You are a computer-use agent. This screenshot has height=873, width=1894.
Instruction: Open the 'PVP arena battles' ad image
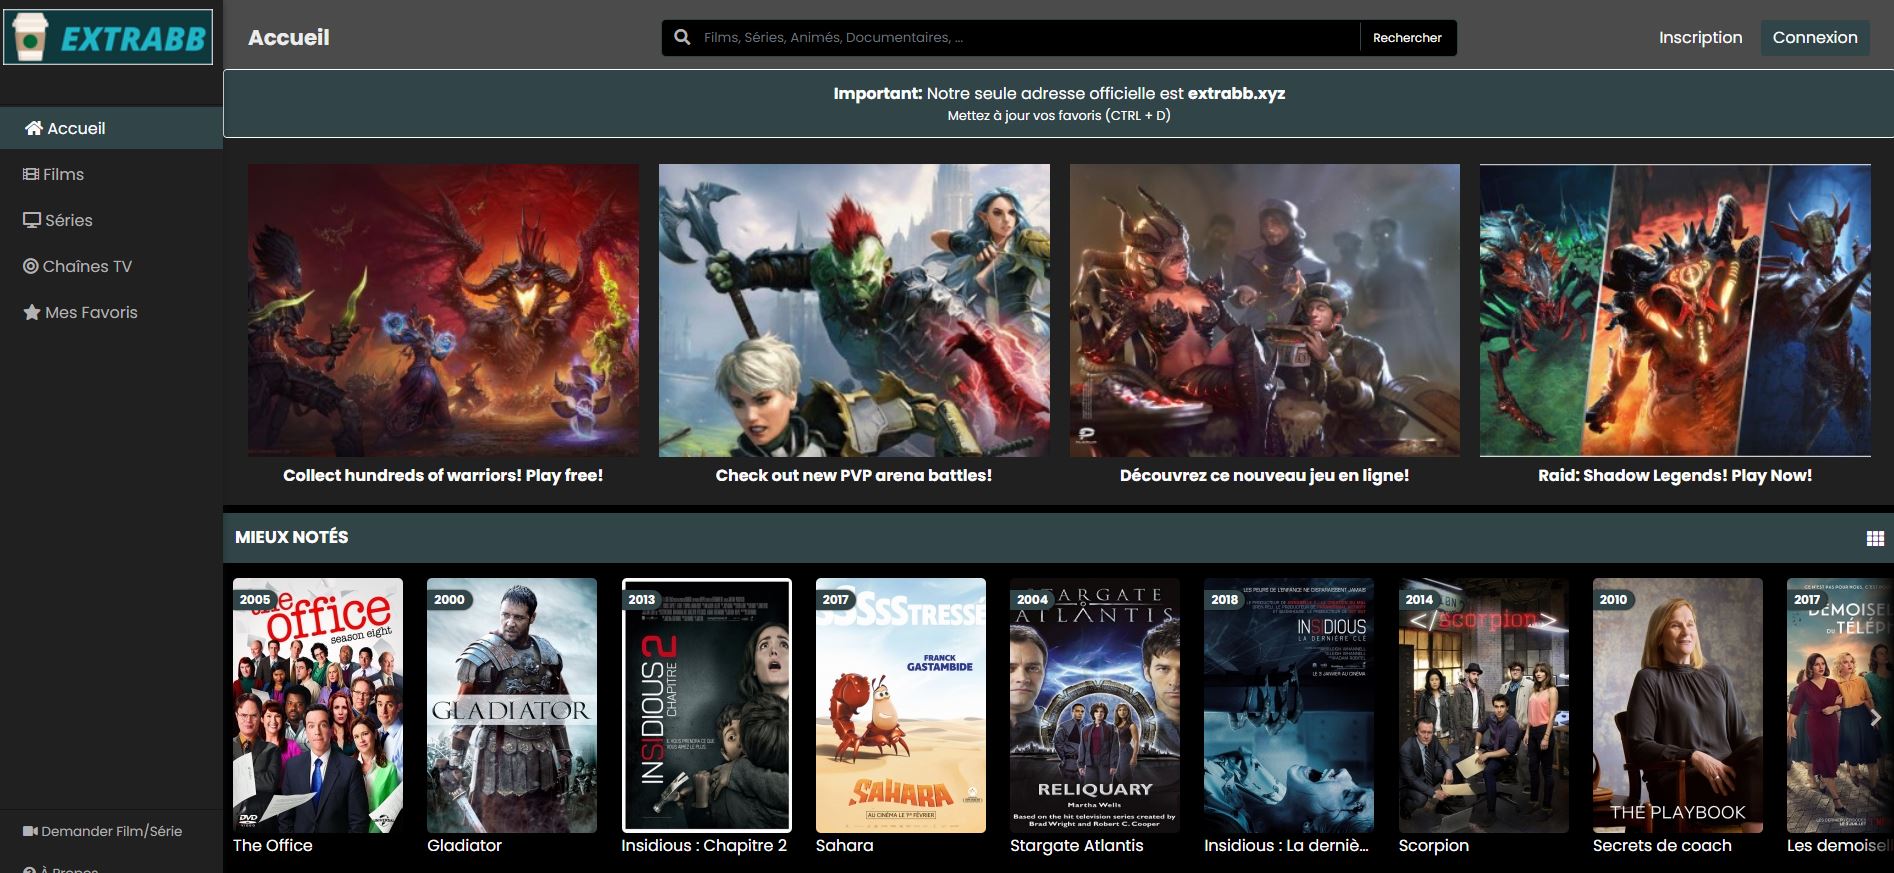point(854,310)
